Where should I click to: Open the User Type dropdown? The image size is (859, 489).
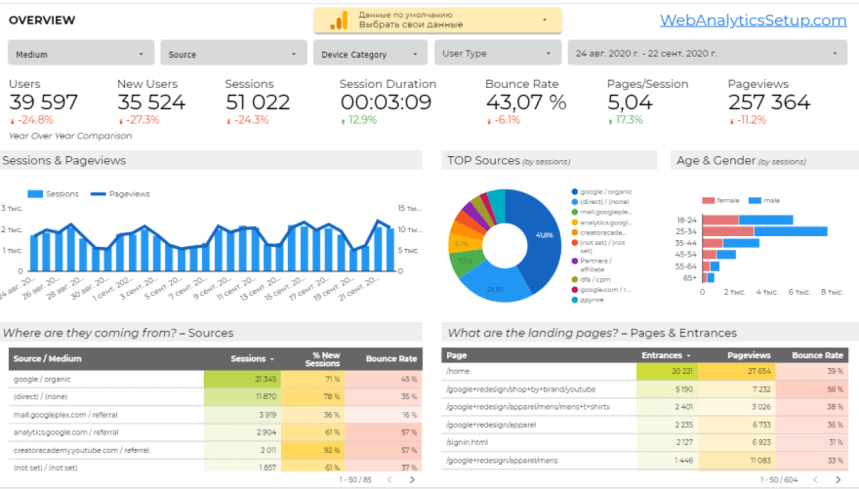click(x=497, y=53)
